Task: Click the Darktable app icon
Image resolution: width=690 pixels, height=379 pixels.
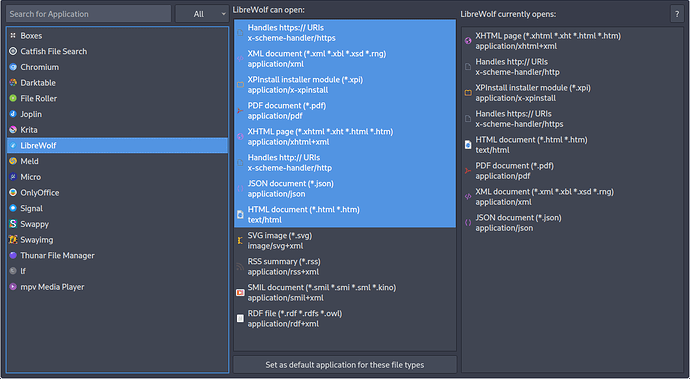Action: click(13, 83)
